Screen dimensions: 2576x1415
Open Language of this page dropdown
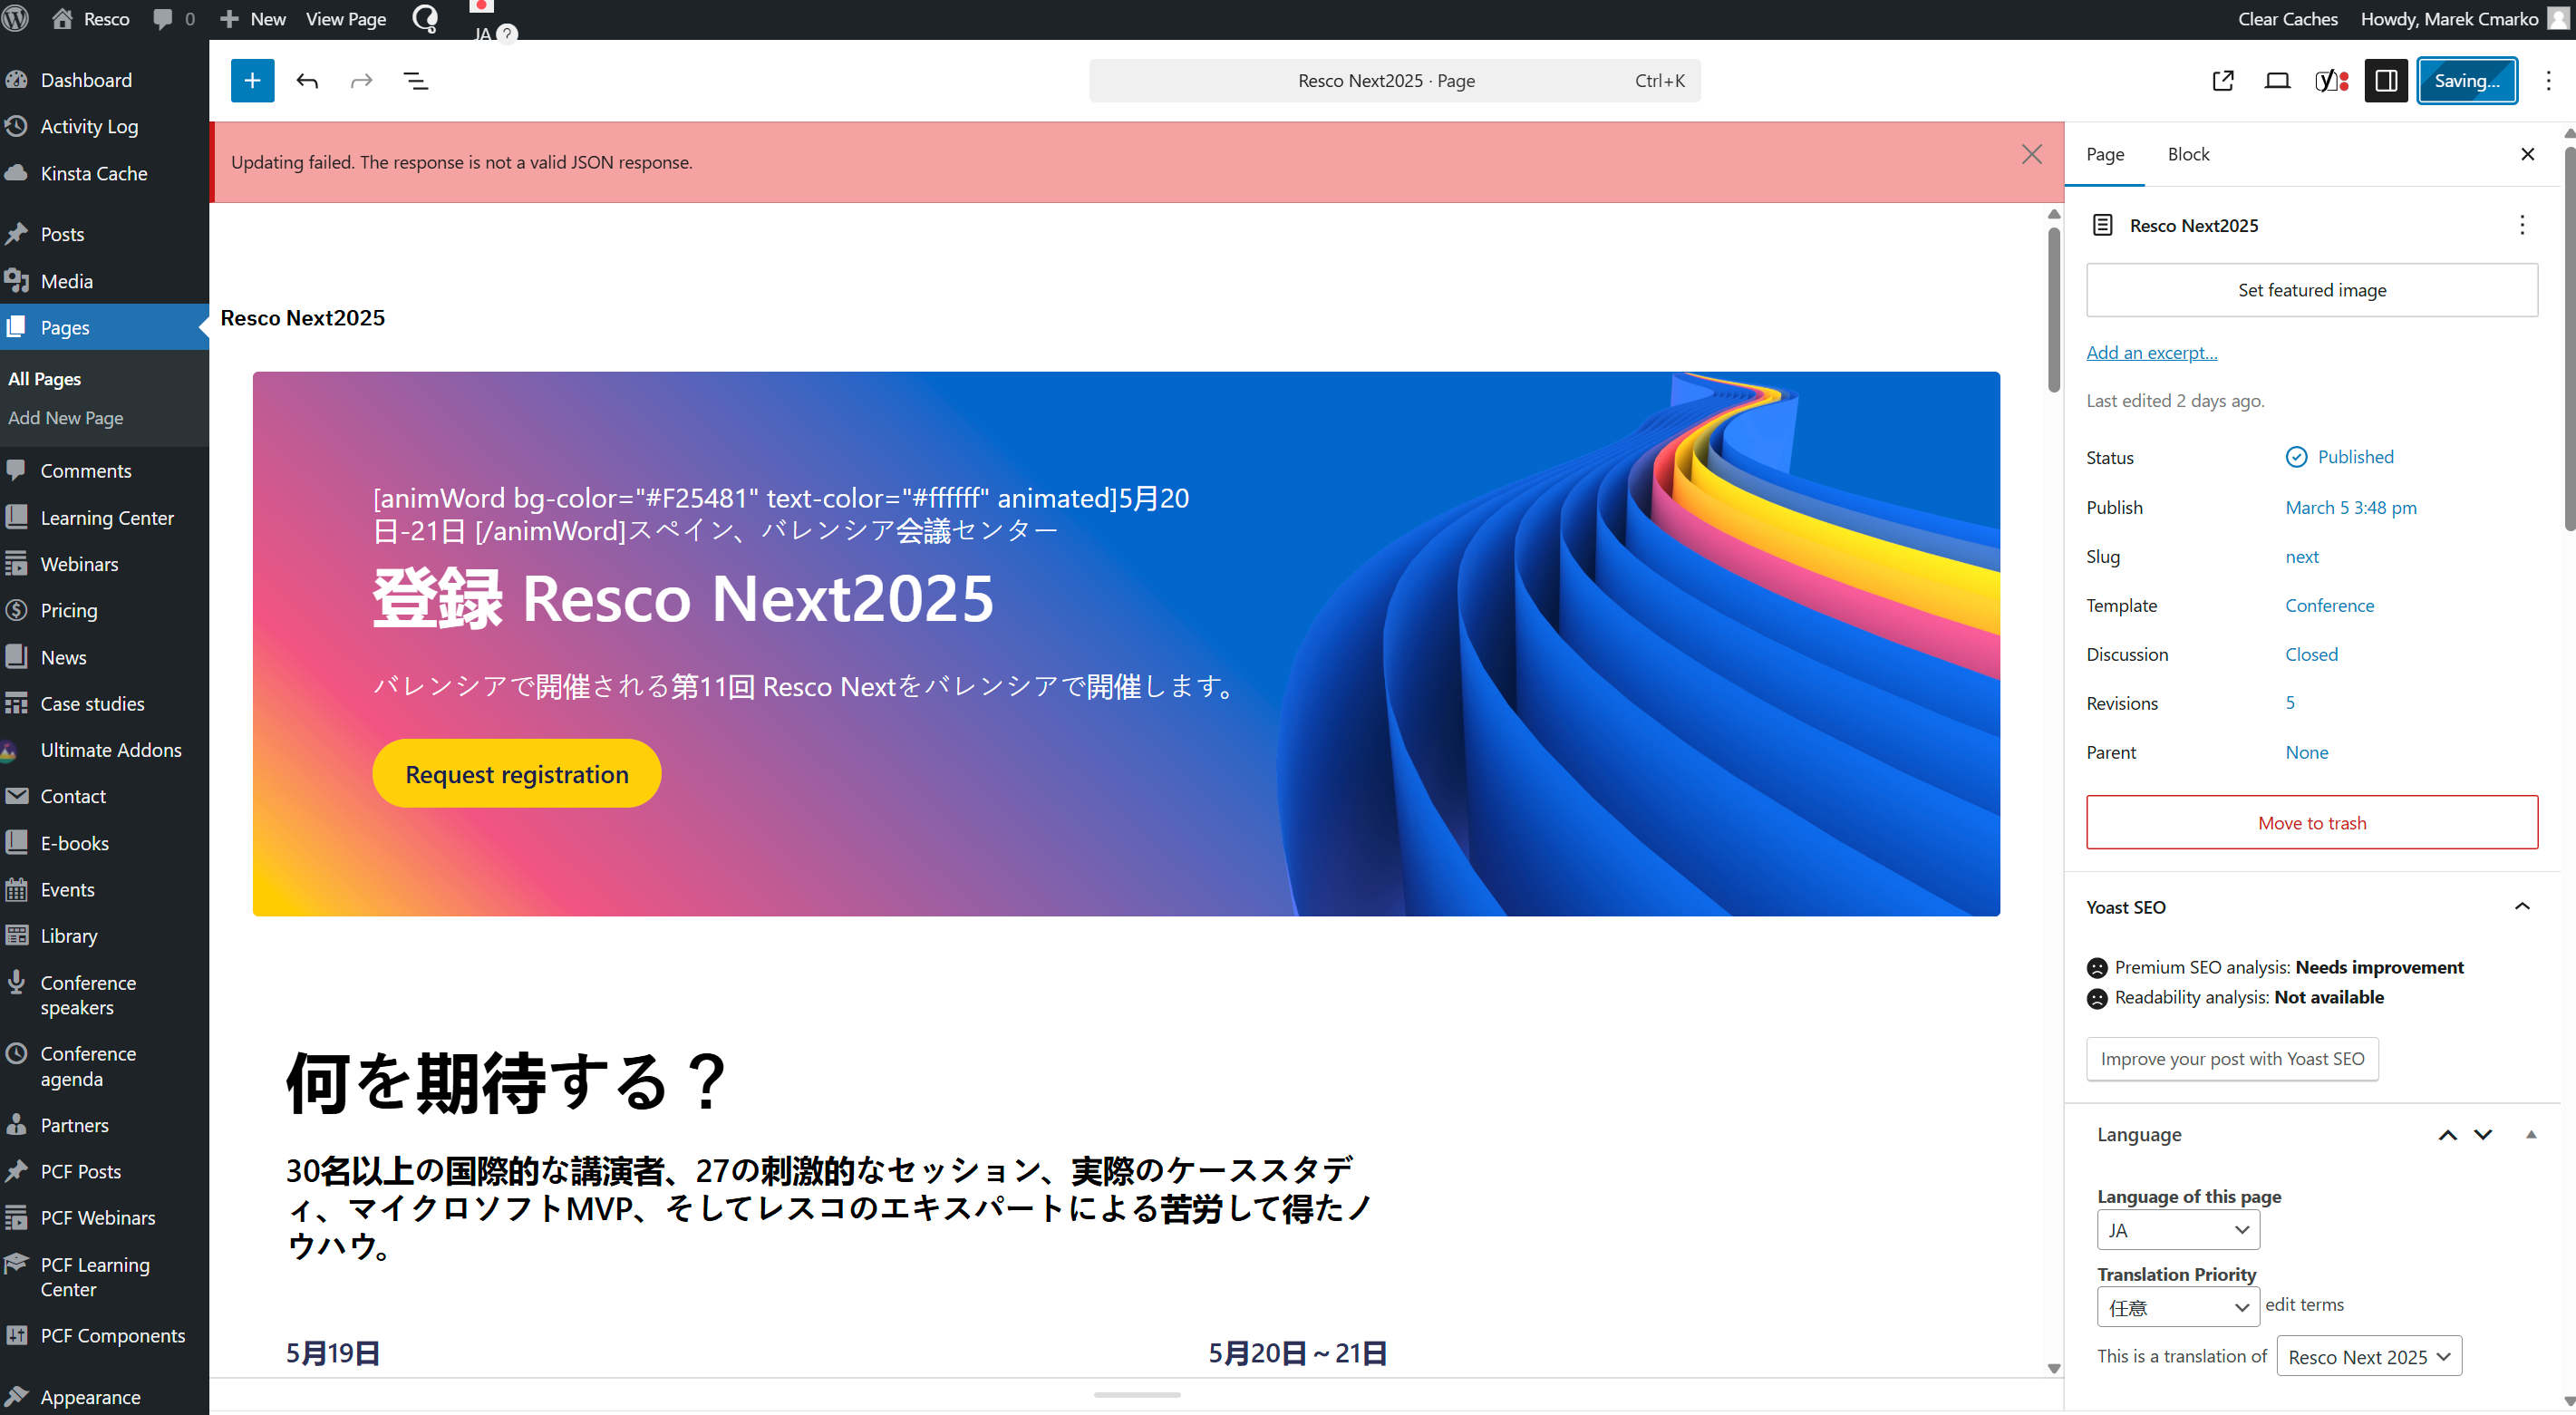coord(2177,1230)
